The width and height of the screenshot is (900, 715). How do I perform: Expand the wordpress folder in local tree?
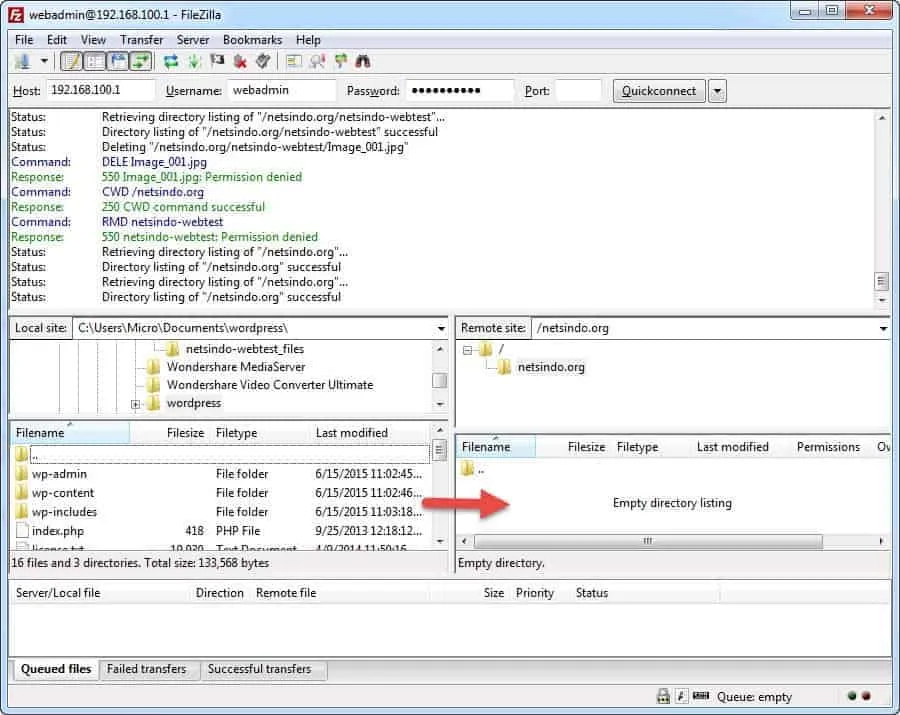pos(135,404)
